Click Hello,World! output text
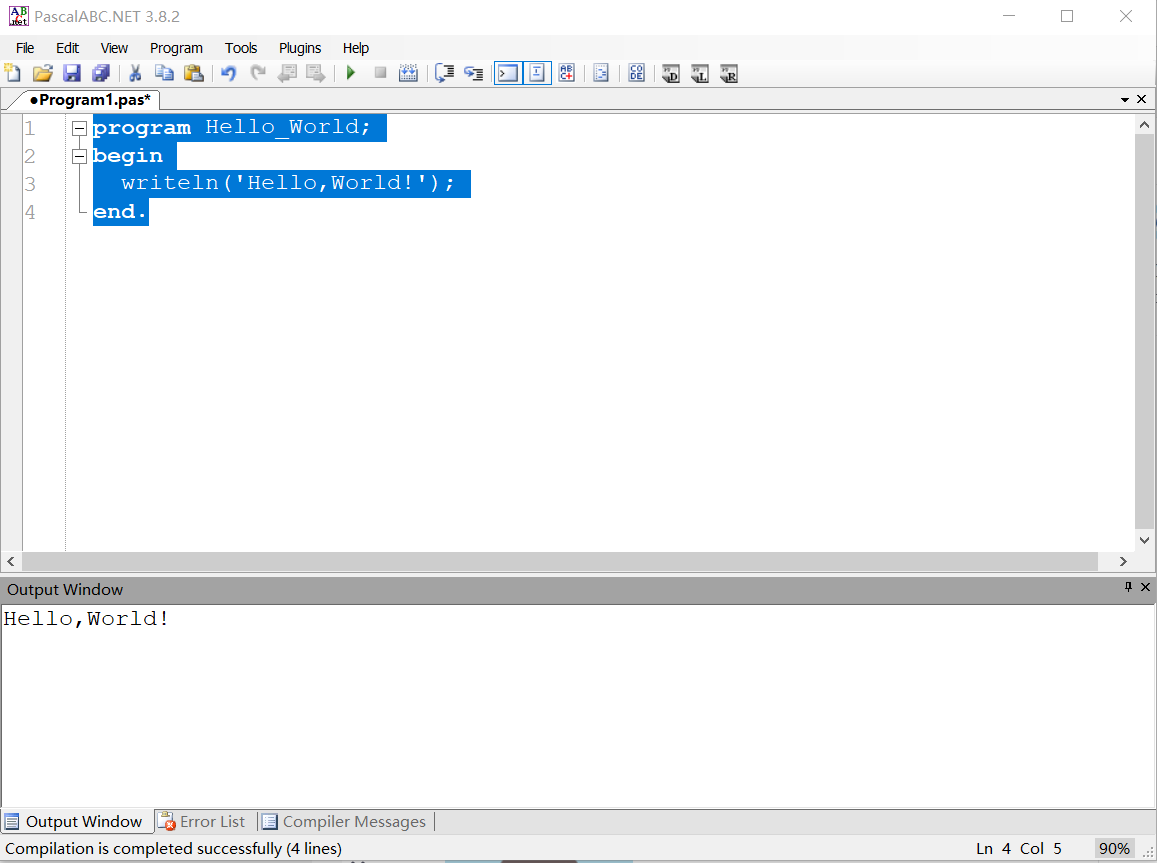Image resolution: width=1157 pixels, height=863 pixels. pos(86,619)
